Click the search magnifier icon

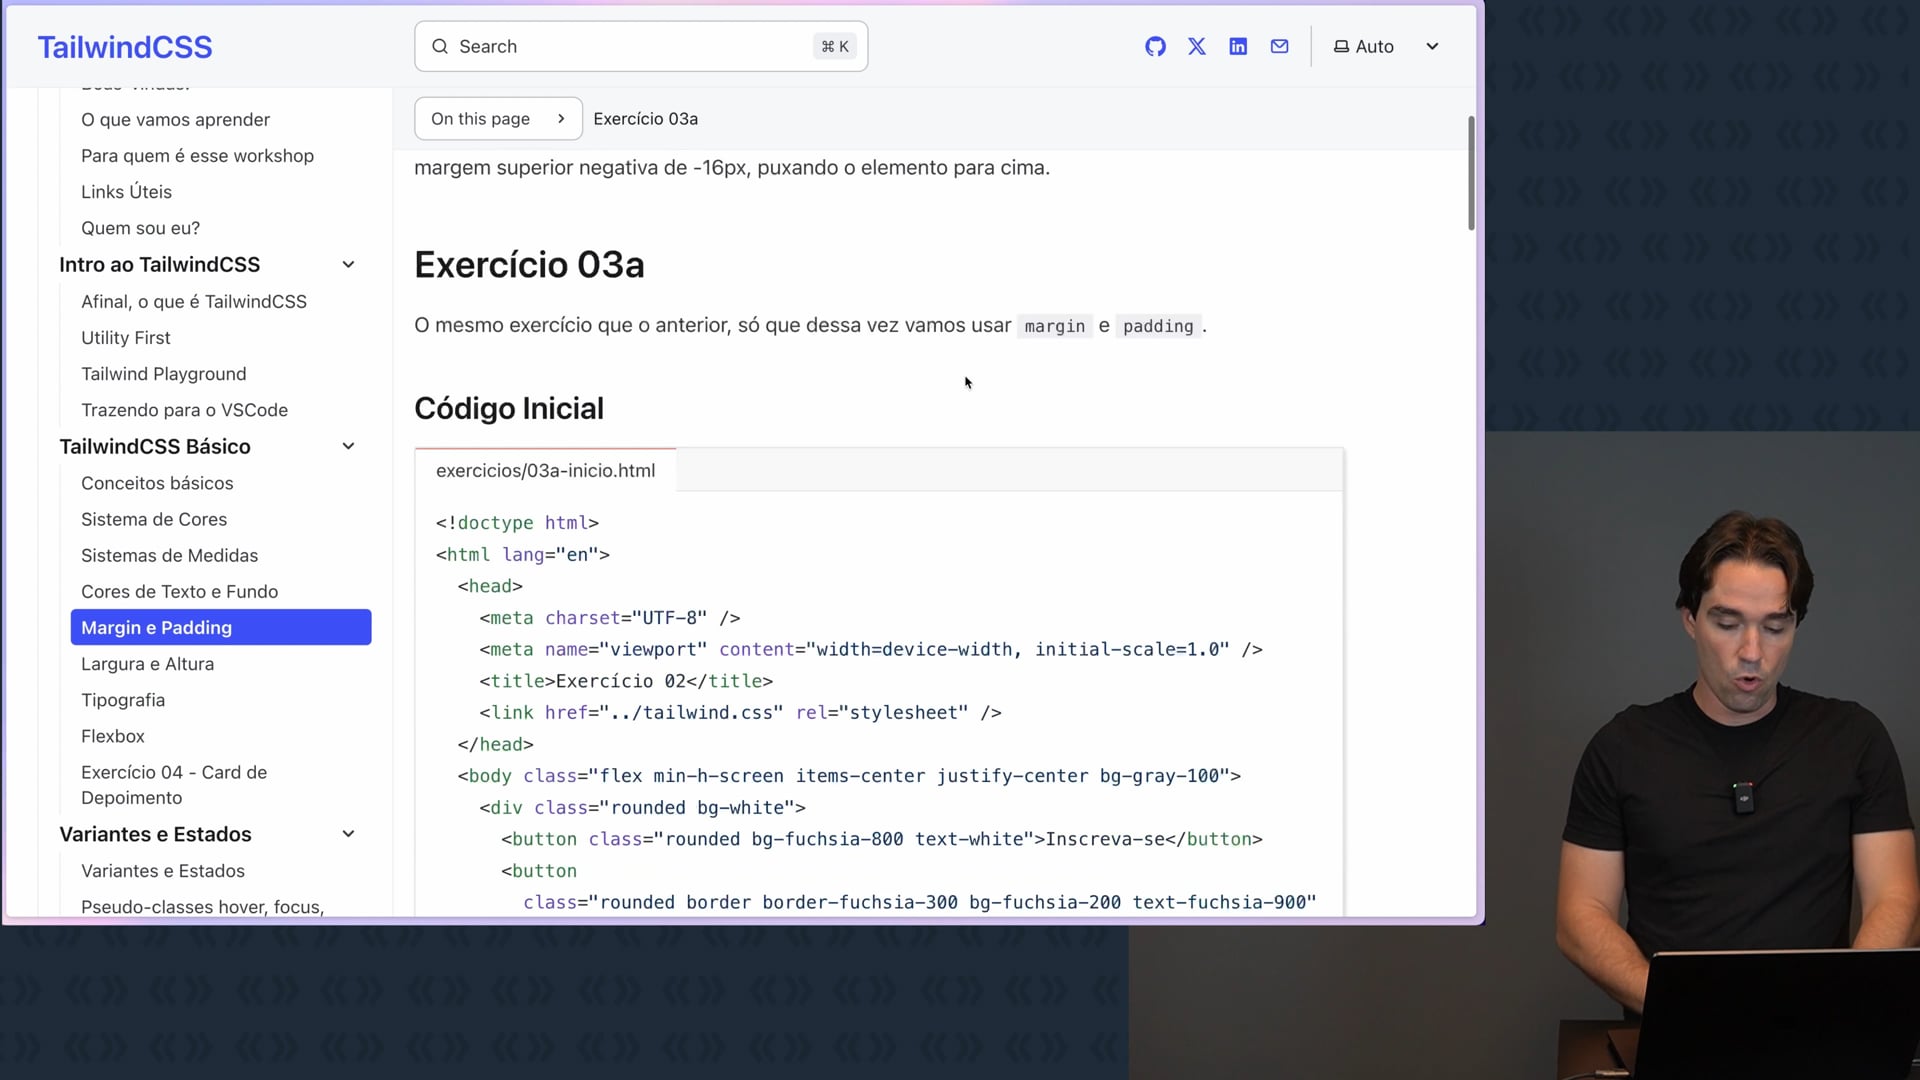tap(440, 46)
